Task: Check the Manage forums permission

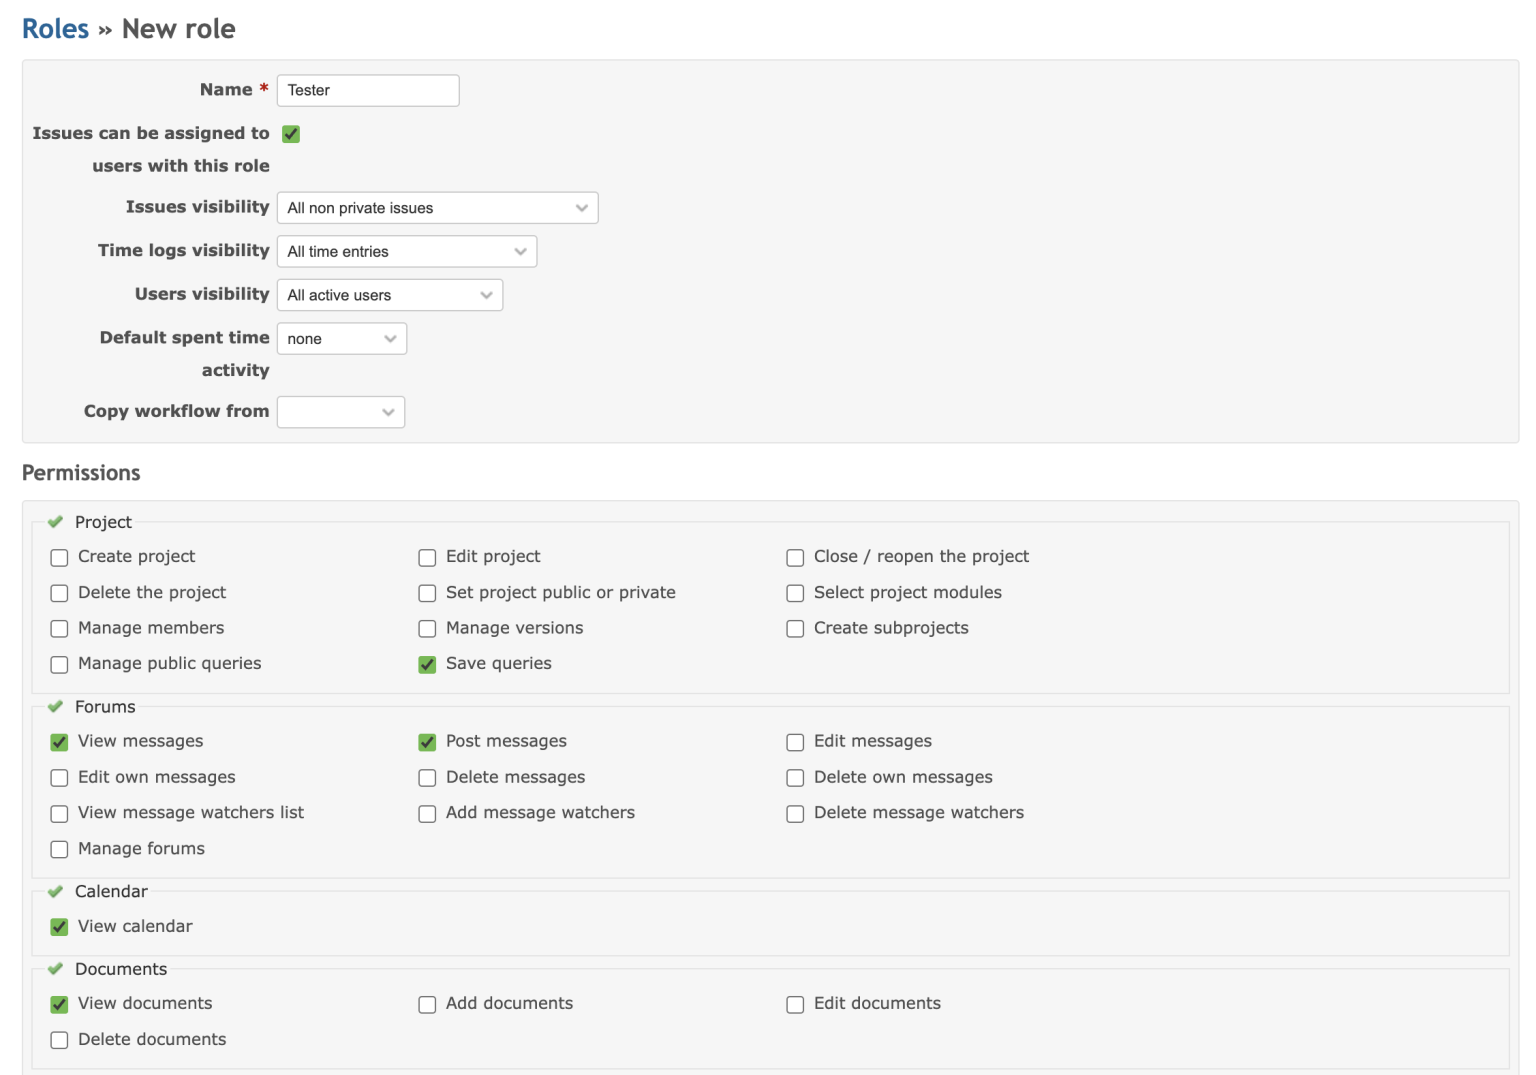Action: click(59, 849)
